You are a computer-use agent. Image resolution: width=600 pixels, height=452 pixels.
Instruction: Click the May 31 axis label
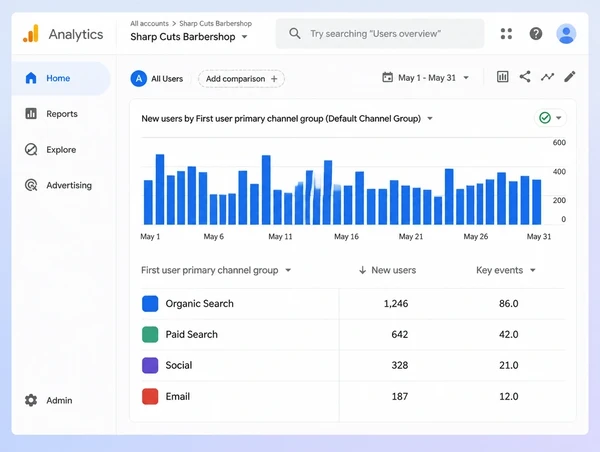(539, 237)
